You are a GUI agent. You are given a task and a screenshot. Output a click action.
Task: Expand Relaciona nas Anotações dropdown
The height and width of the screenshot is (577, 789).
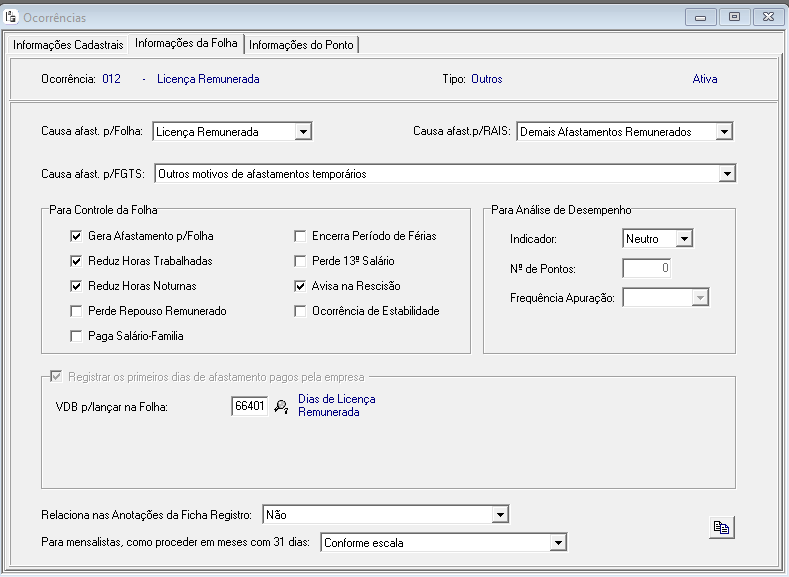(x=500, y=514)
